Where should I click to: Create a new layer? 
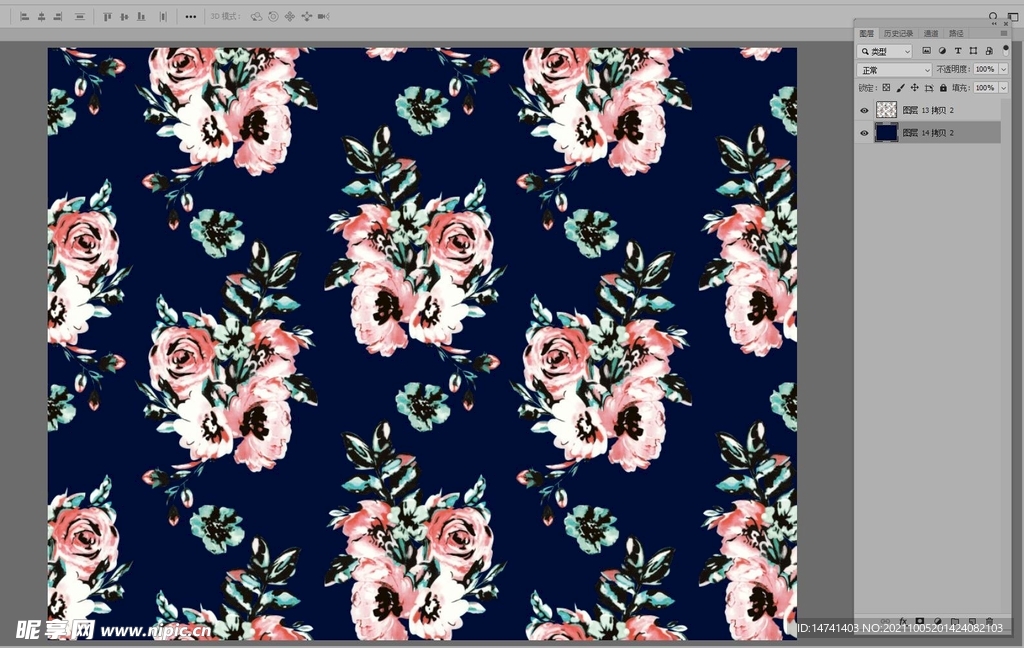[x=972, y=621]
